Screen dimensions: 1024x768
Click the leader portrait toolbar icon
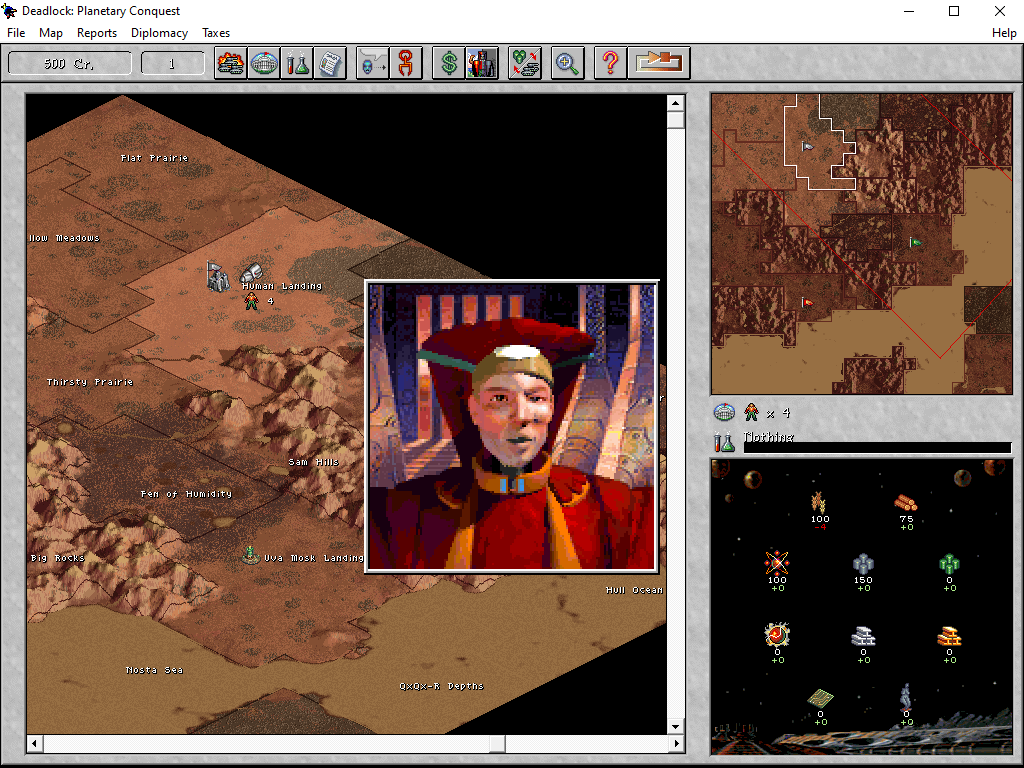point(482,63)
